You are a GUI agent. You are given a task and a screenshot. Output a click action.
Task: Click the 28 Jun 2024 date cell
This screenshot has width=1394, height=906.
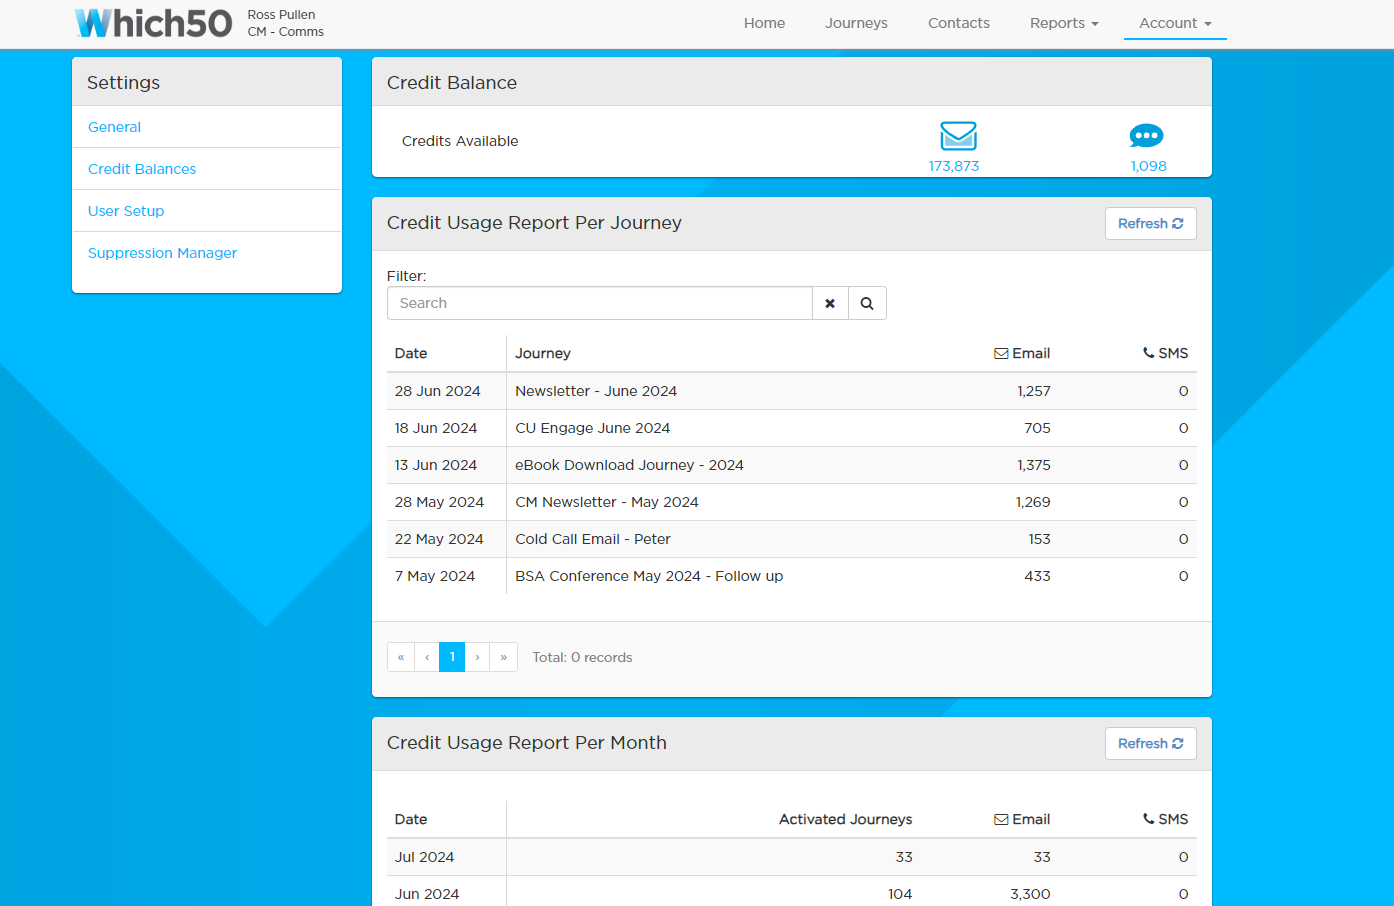click(437, 391)
